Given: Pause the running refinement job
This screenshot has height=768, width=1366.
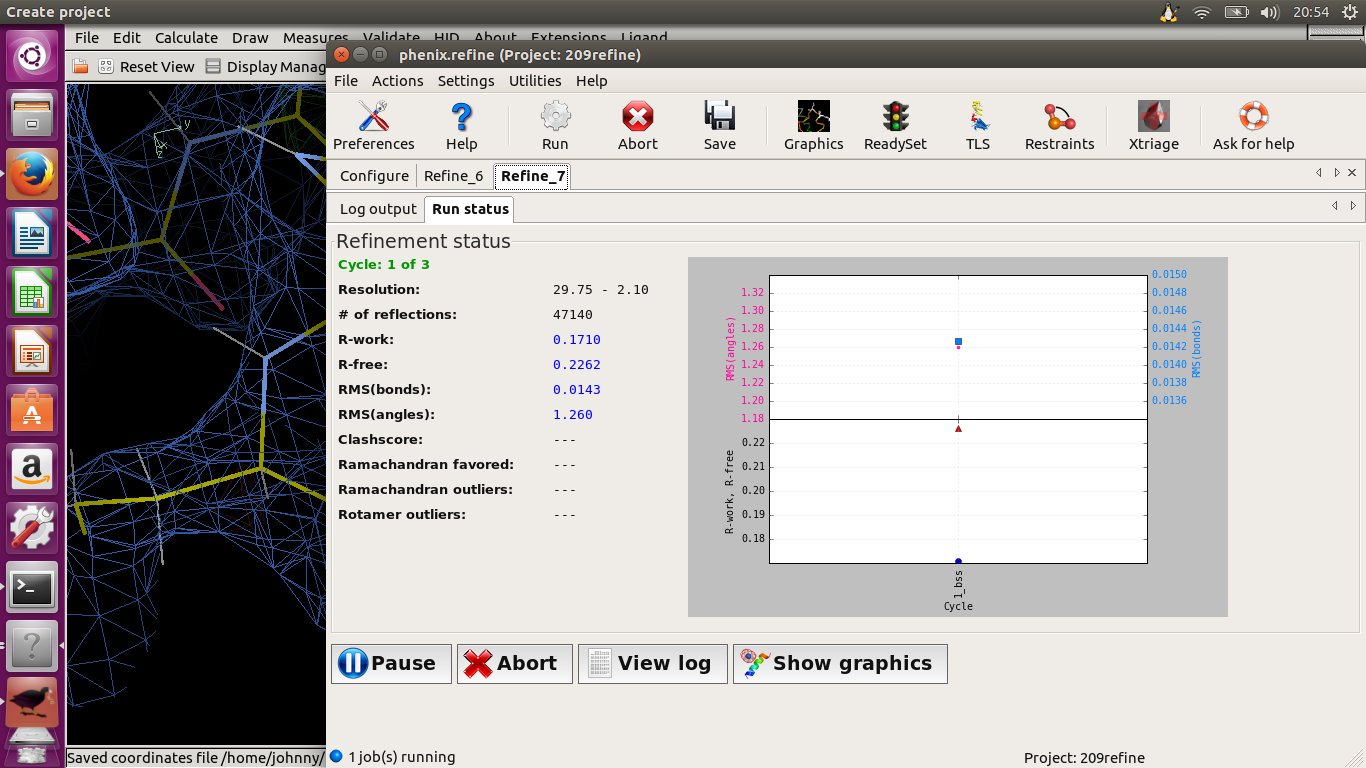Looking at the screenshot, I should click(390, 663).
